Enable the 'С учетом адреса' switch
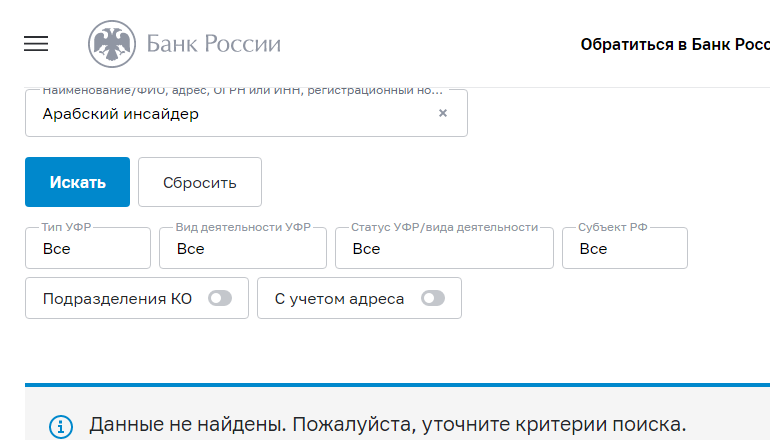770x440 pixels. (x=433, y=298)
